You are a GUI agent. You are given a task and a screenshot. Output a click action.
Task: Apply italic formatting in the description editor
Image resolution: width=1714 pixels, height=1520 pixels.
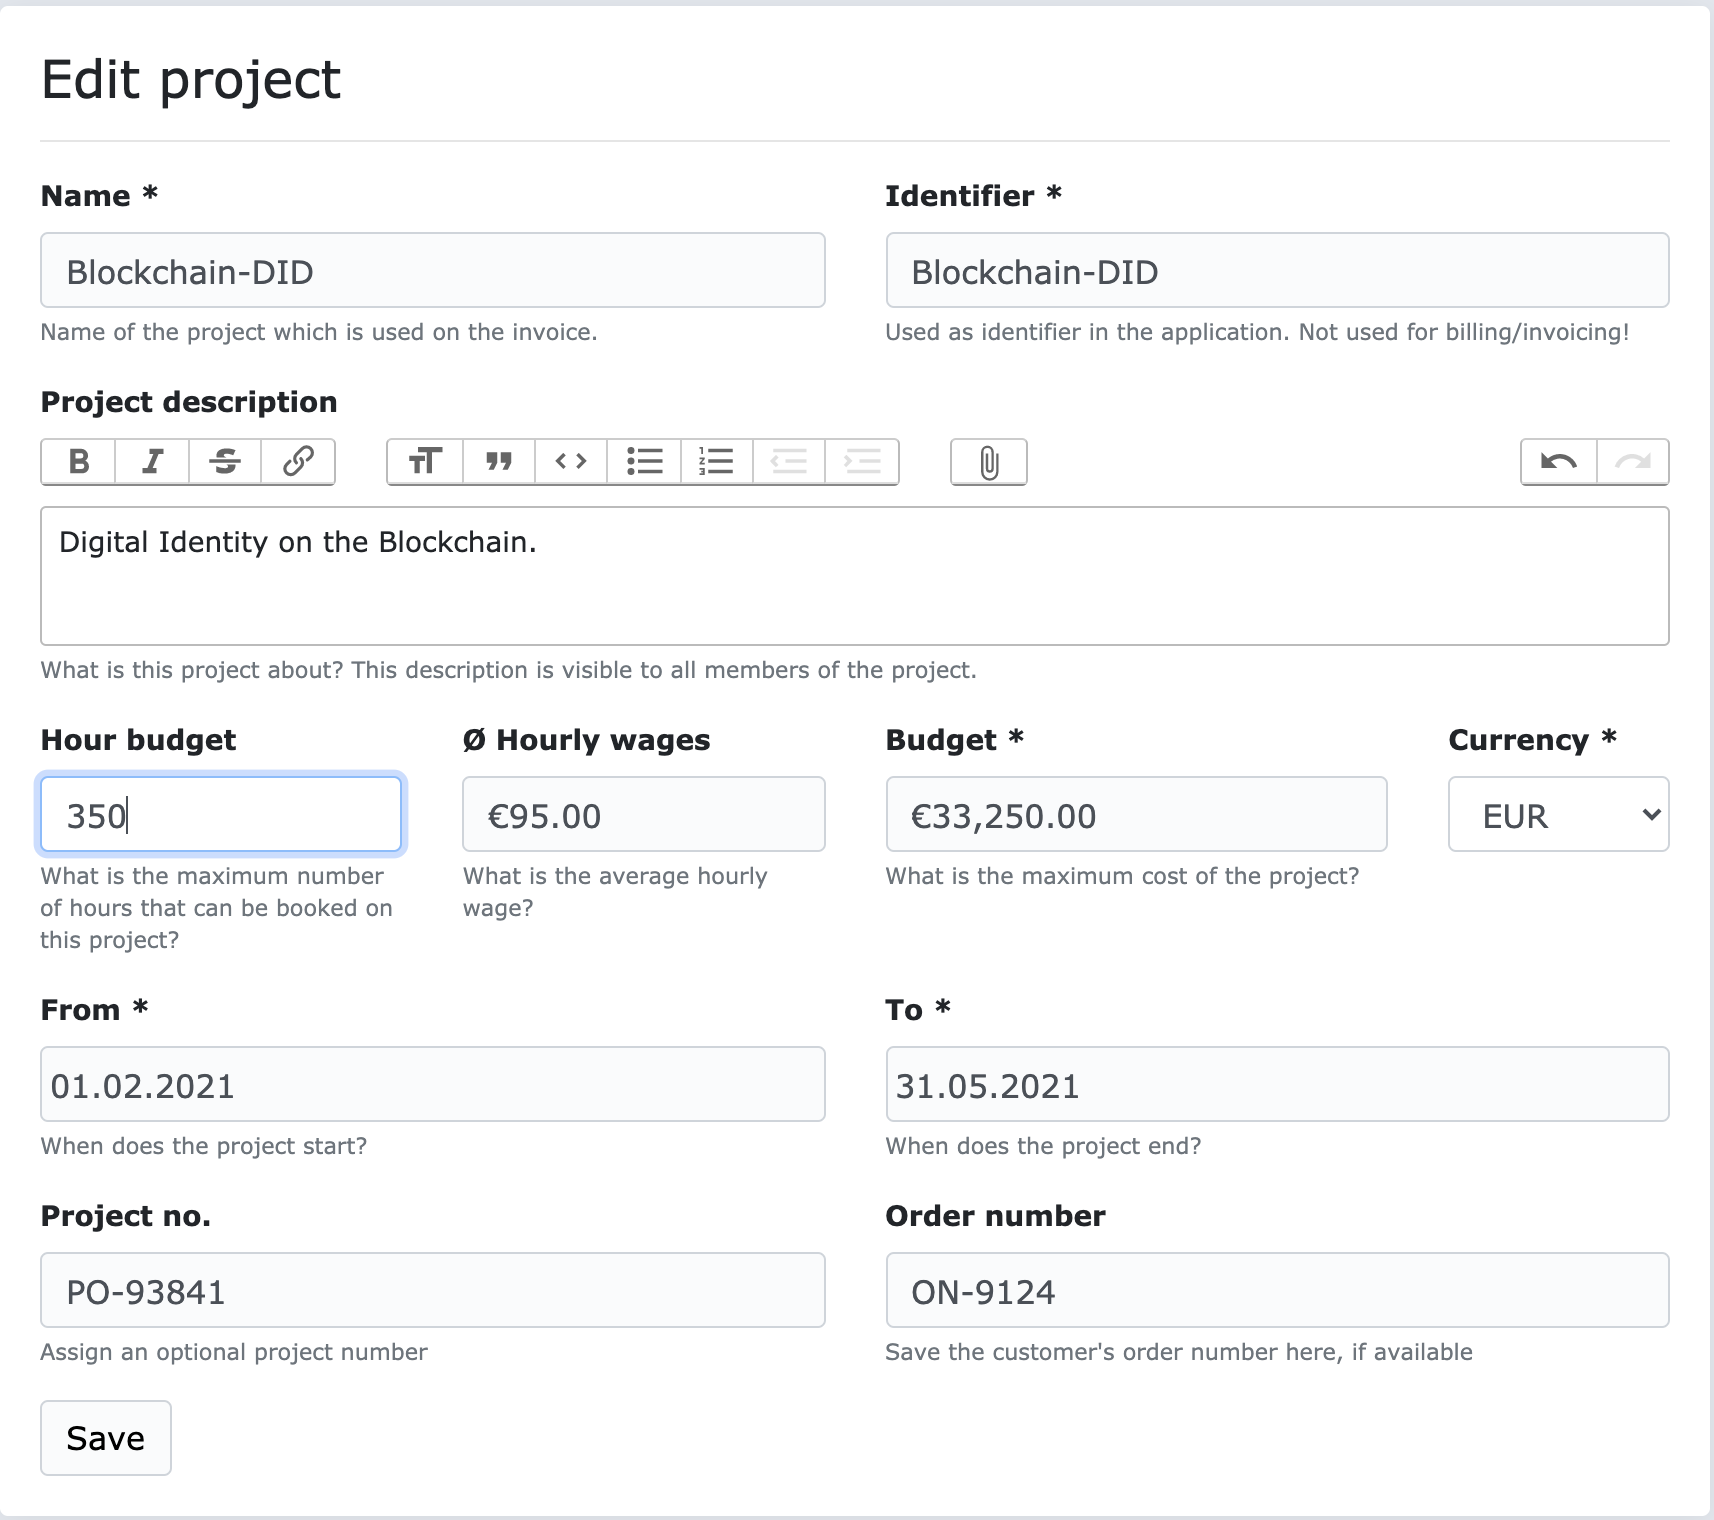(x=151, y=462)
